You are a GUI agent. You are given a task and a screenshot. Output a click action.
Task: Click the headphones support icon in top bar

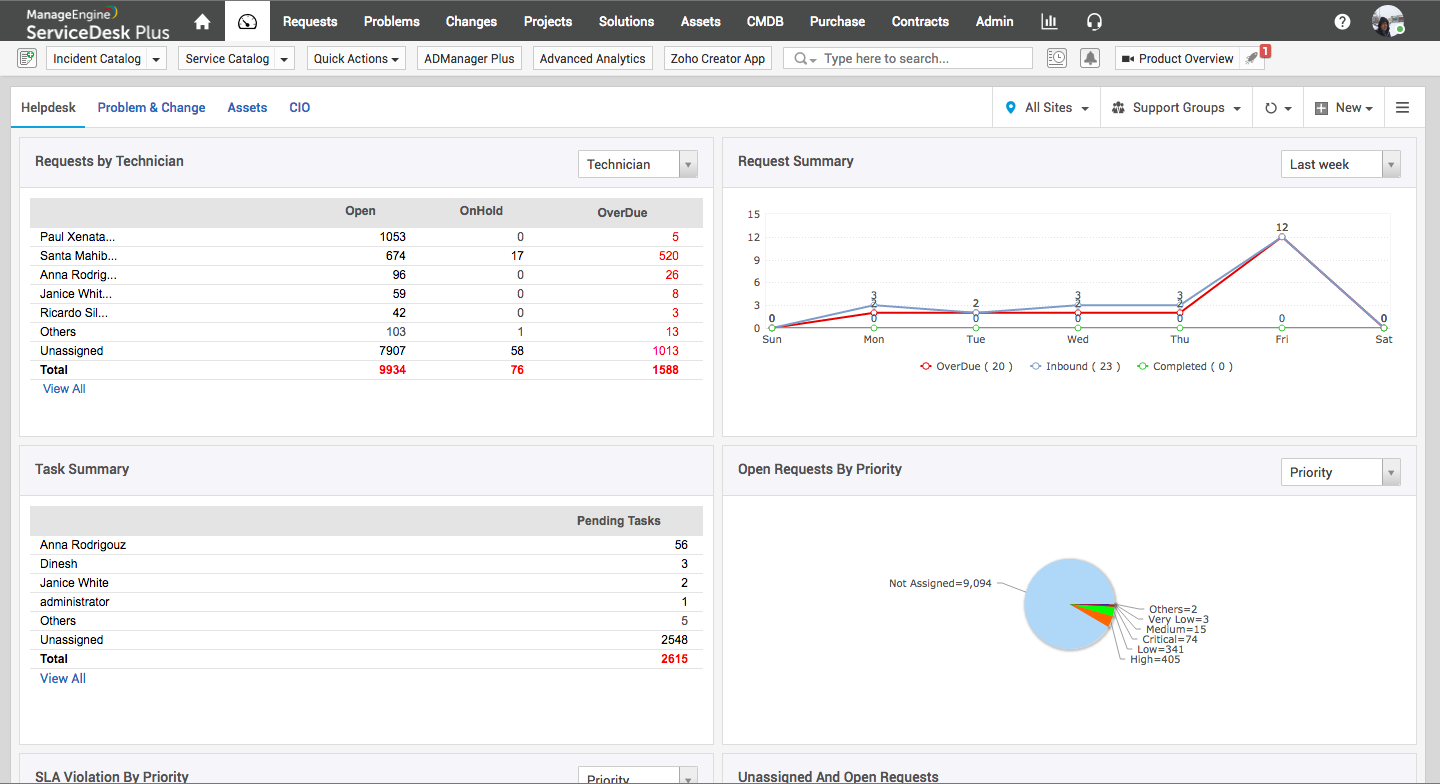(1094, 20)
